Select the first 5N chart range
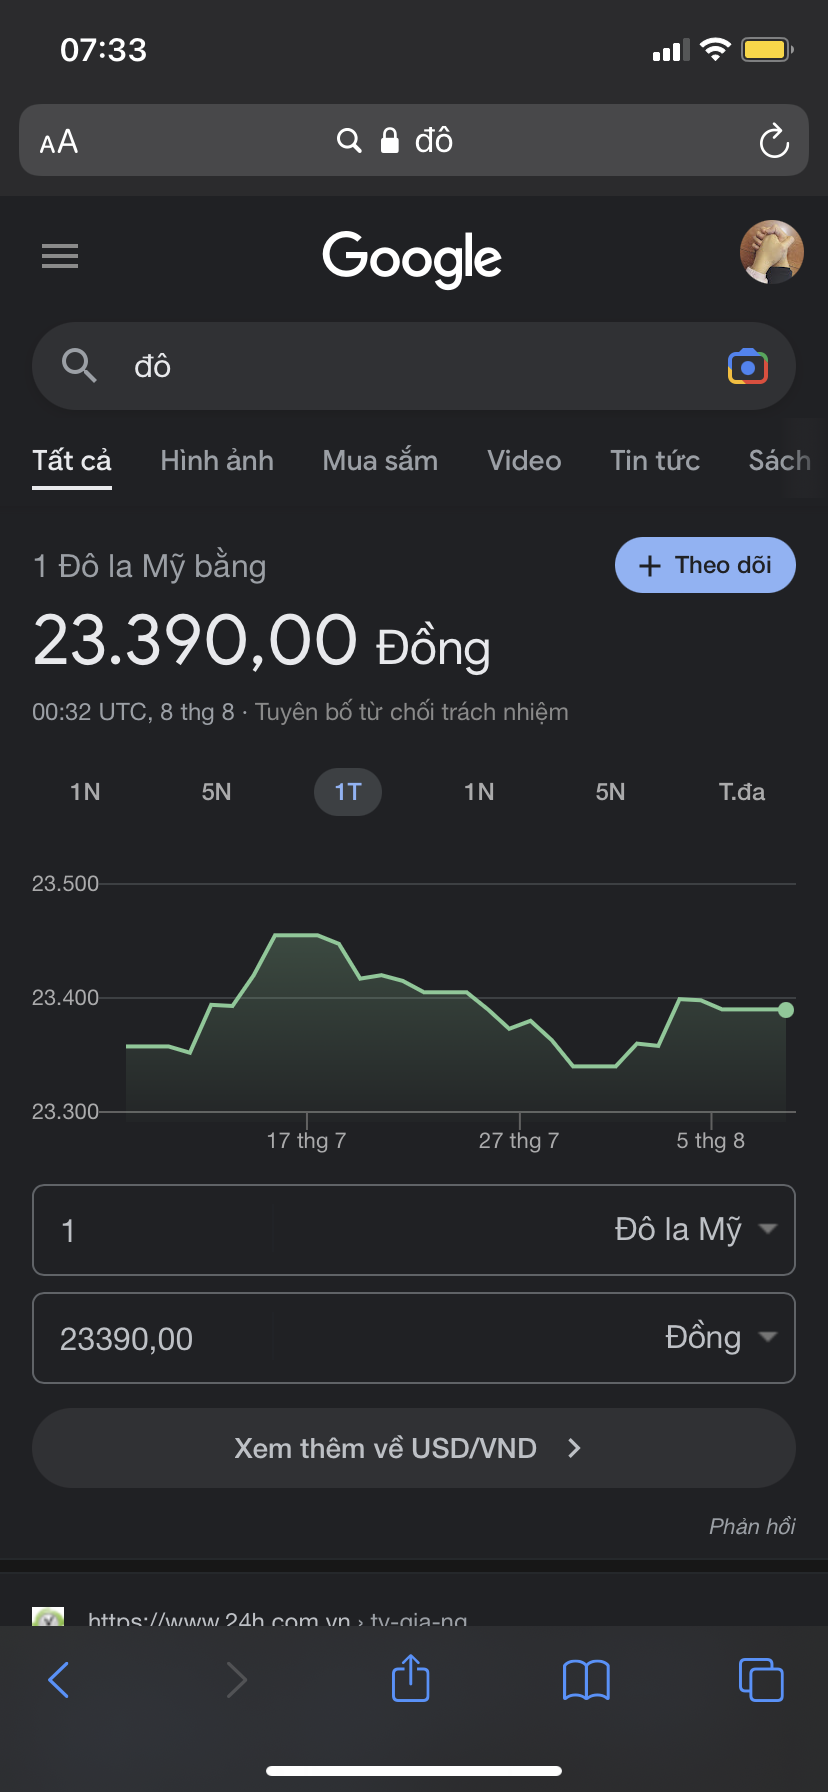This screenshot has width=828, height=1792. point(216,792)
